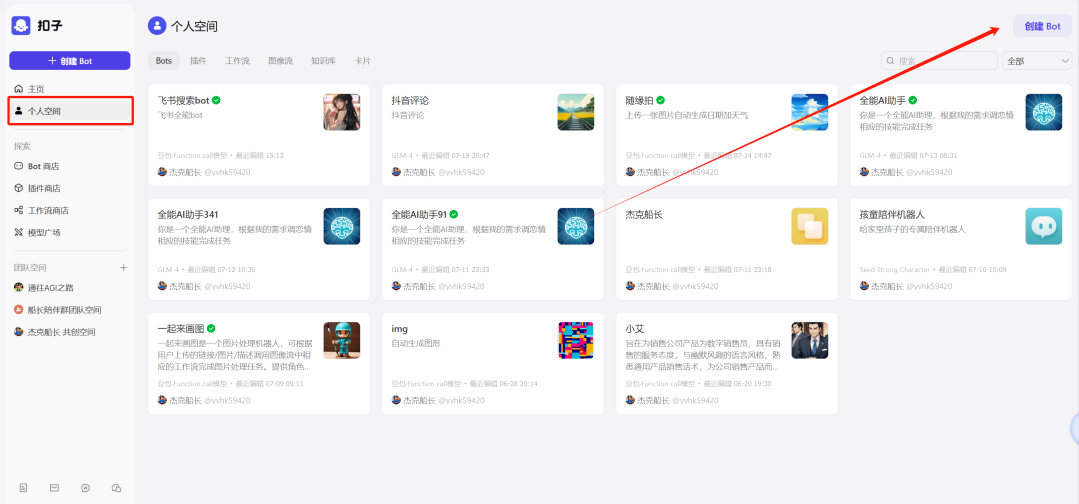Open 通往AGI之路 team space
The height and width of the screenshot is (504, 1079).
[52, 288]
